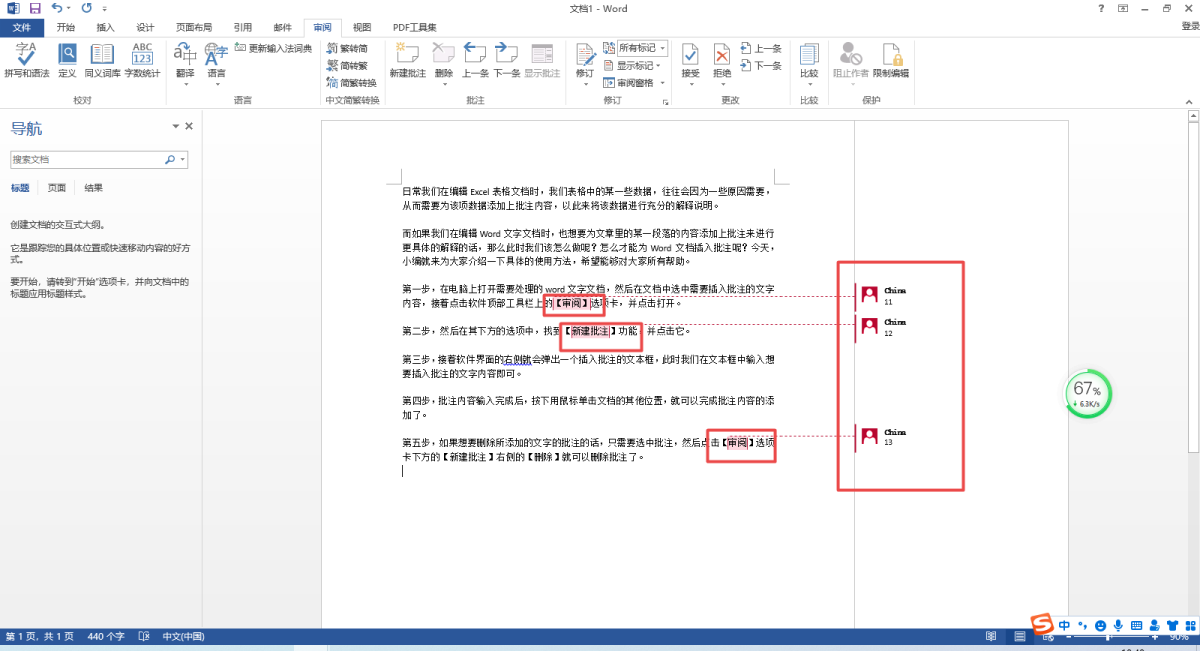Run 拼写和语法 spelling check
The height and width of the screenshot is (651, 1200).
point(26,59)
